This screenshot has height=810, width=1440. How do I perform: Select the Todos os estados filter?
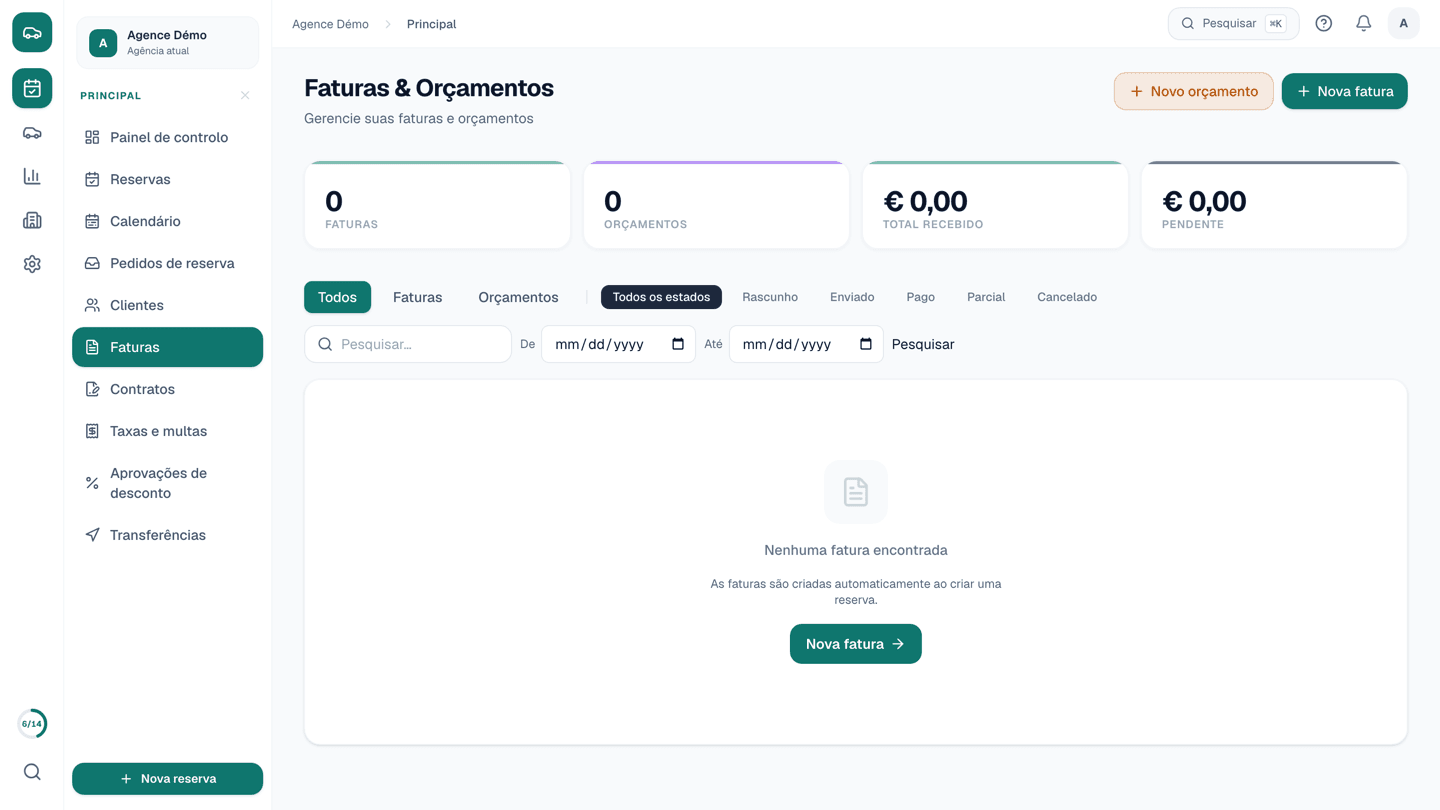[661, 297]
